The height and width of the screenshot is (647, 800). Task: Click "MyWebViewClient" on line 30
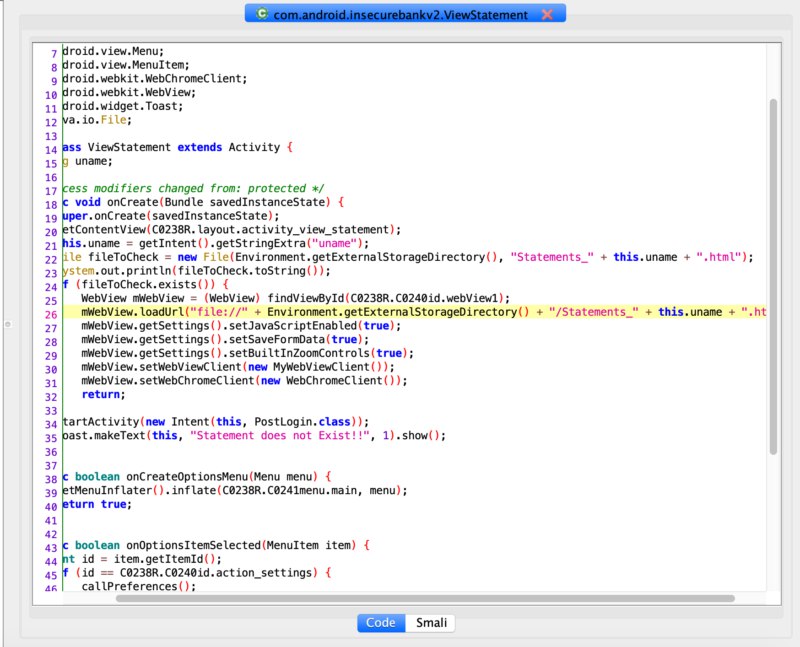pyautogui.click(x=321, y=367)
